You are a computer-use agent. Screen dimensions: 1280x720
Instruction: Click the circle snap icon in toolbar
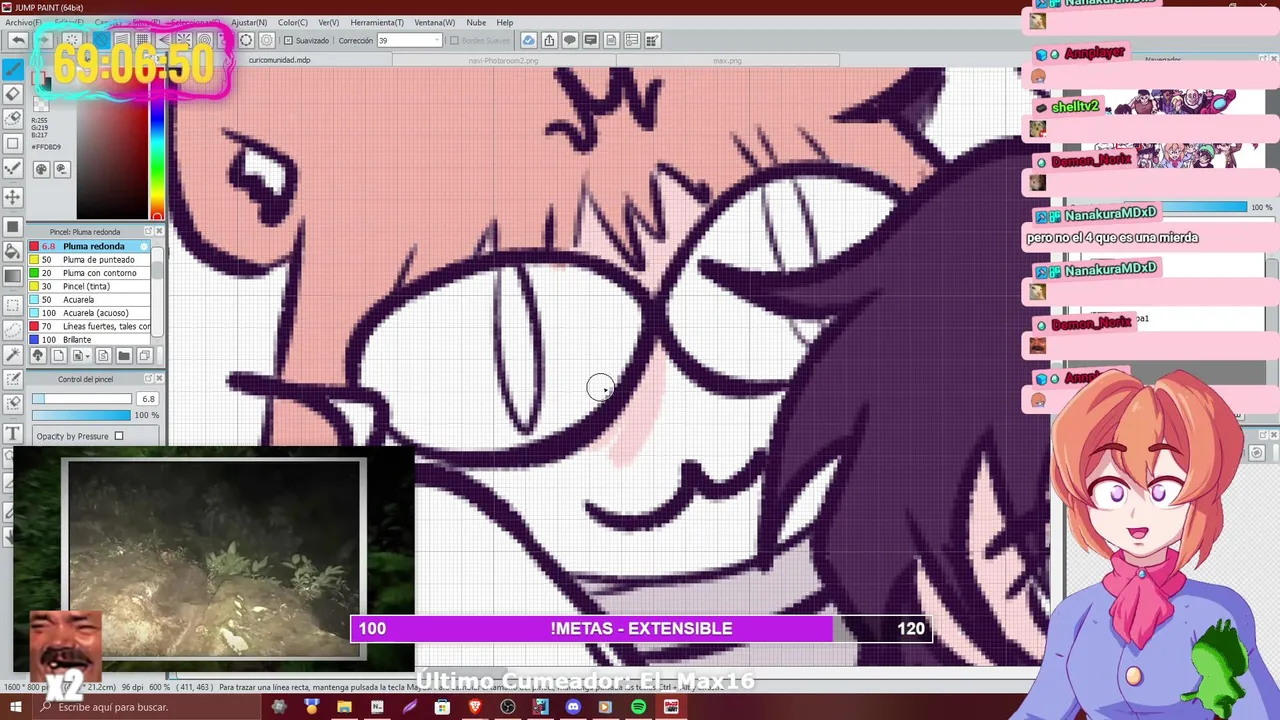(x=246, y=40)
